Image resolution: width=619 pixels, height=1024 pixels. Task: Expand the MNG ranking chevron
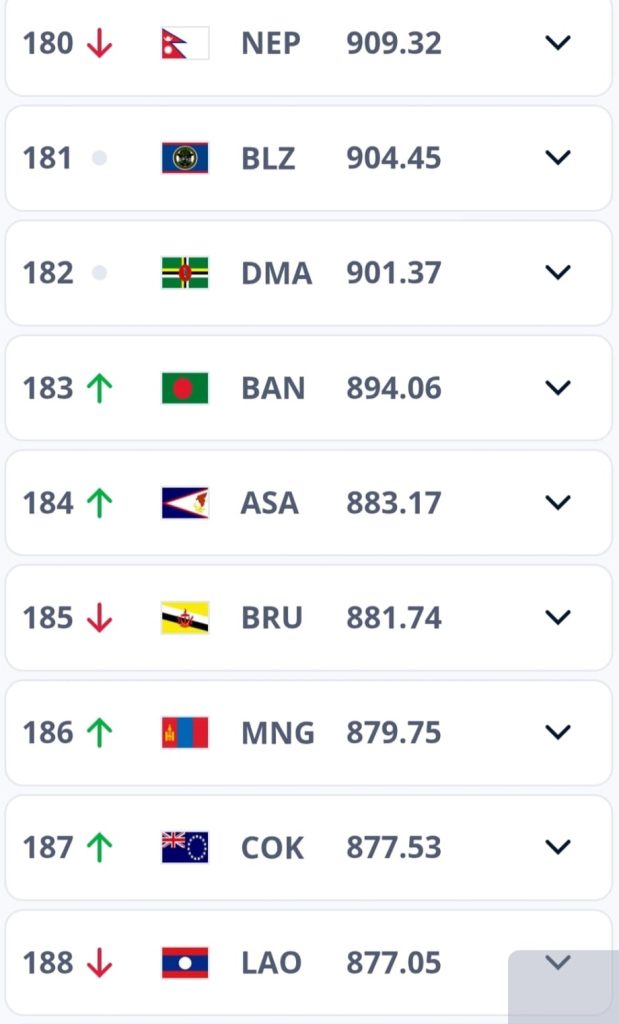point(557,733)
